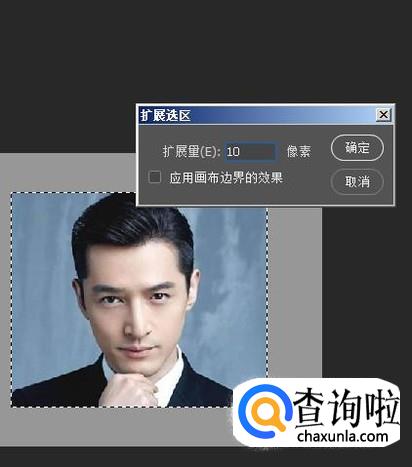Image resolution: width=412 pixels, height=467 pixels.
Task: Click the 查询啦 watermark text
Action: click(347, 408)
